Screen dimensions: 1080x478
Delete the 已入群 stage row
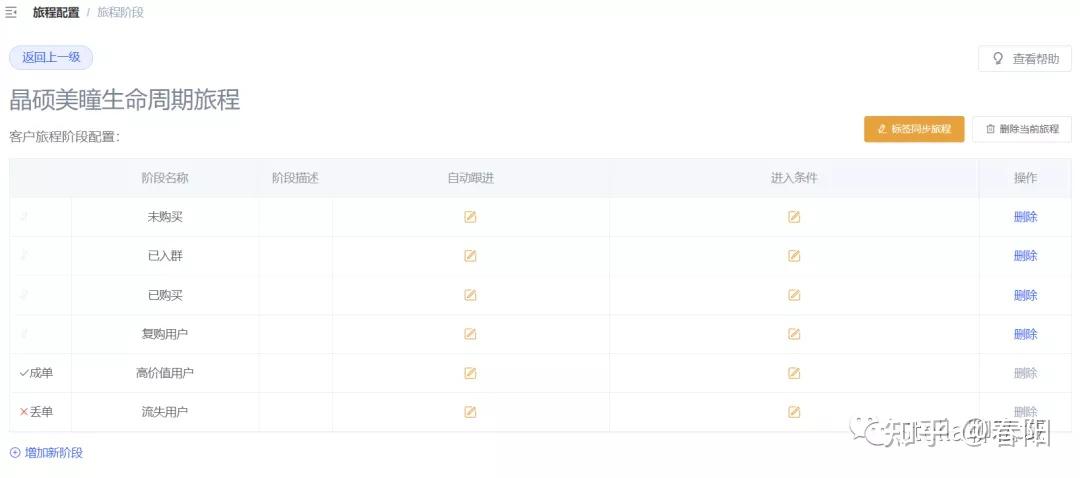[1025, 256]
